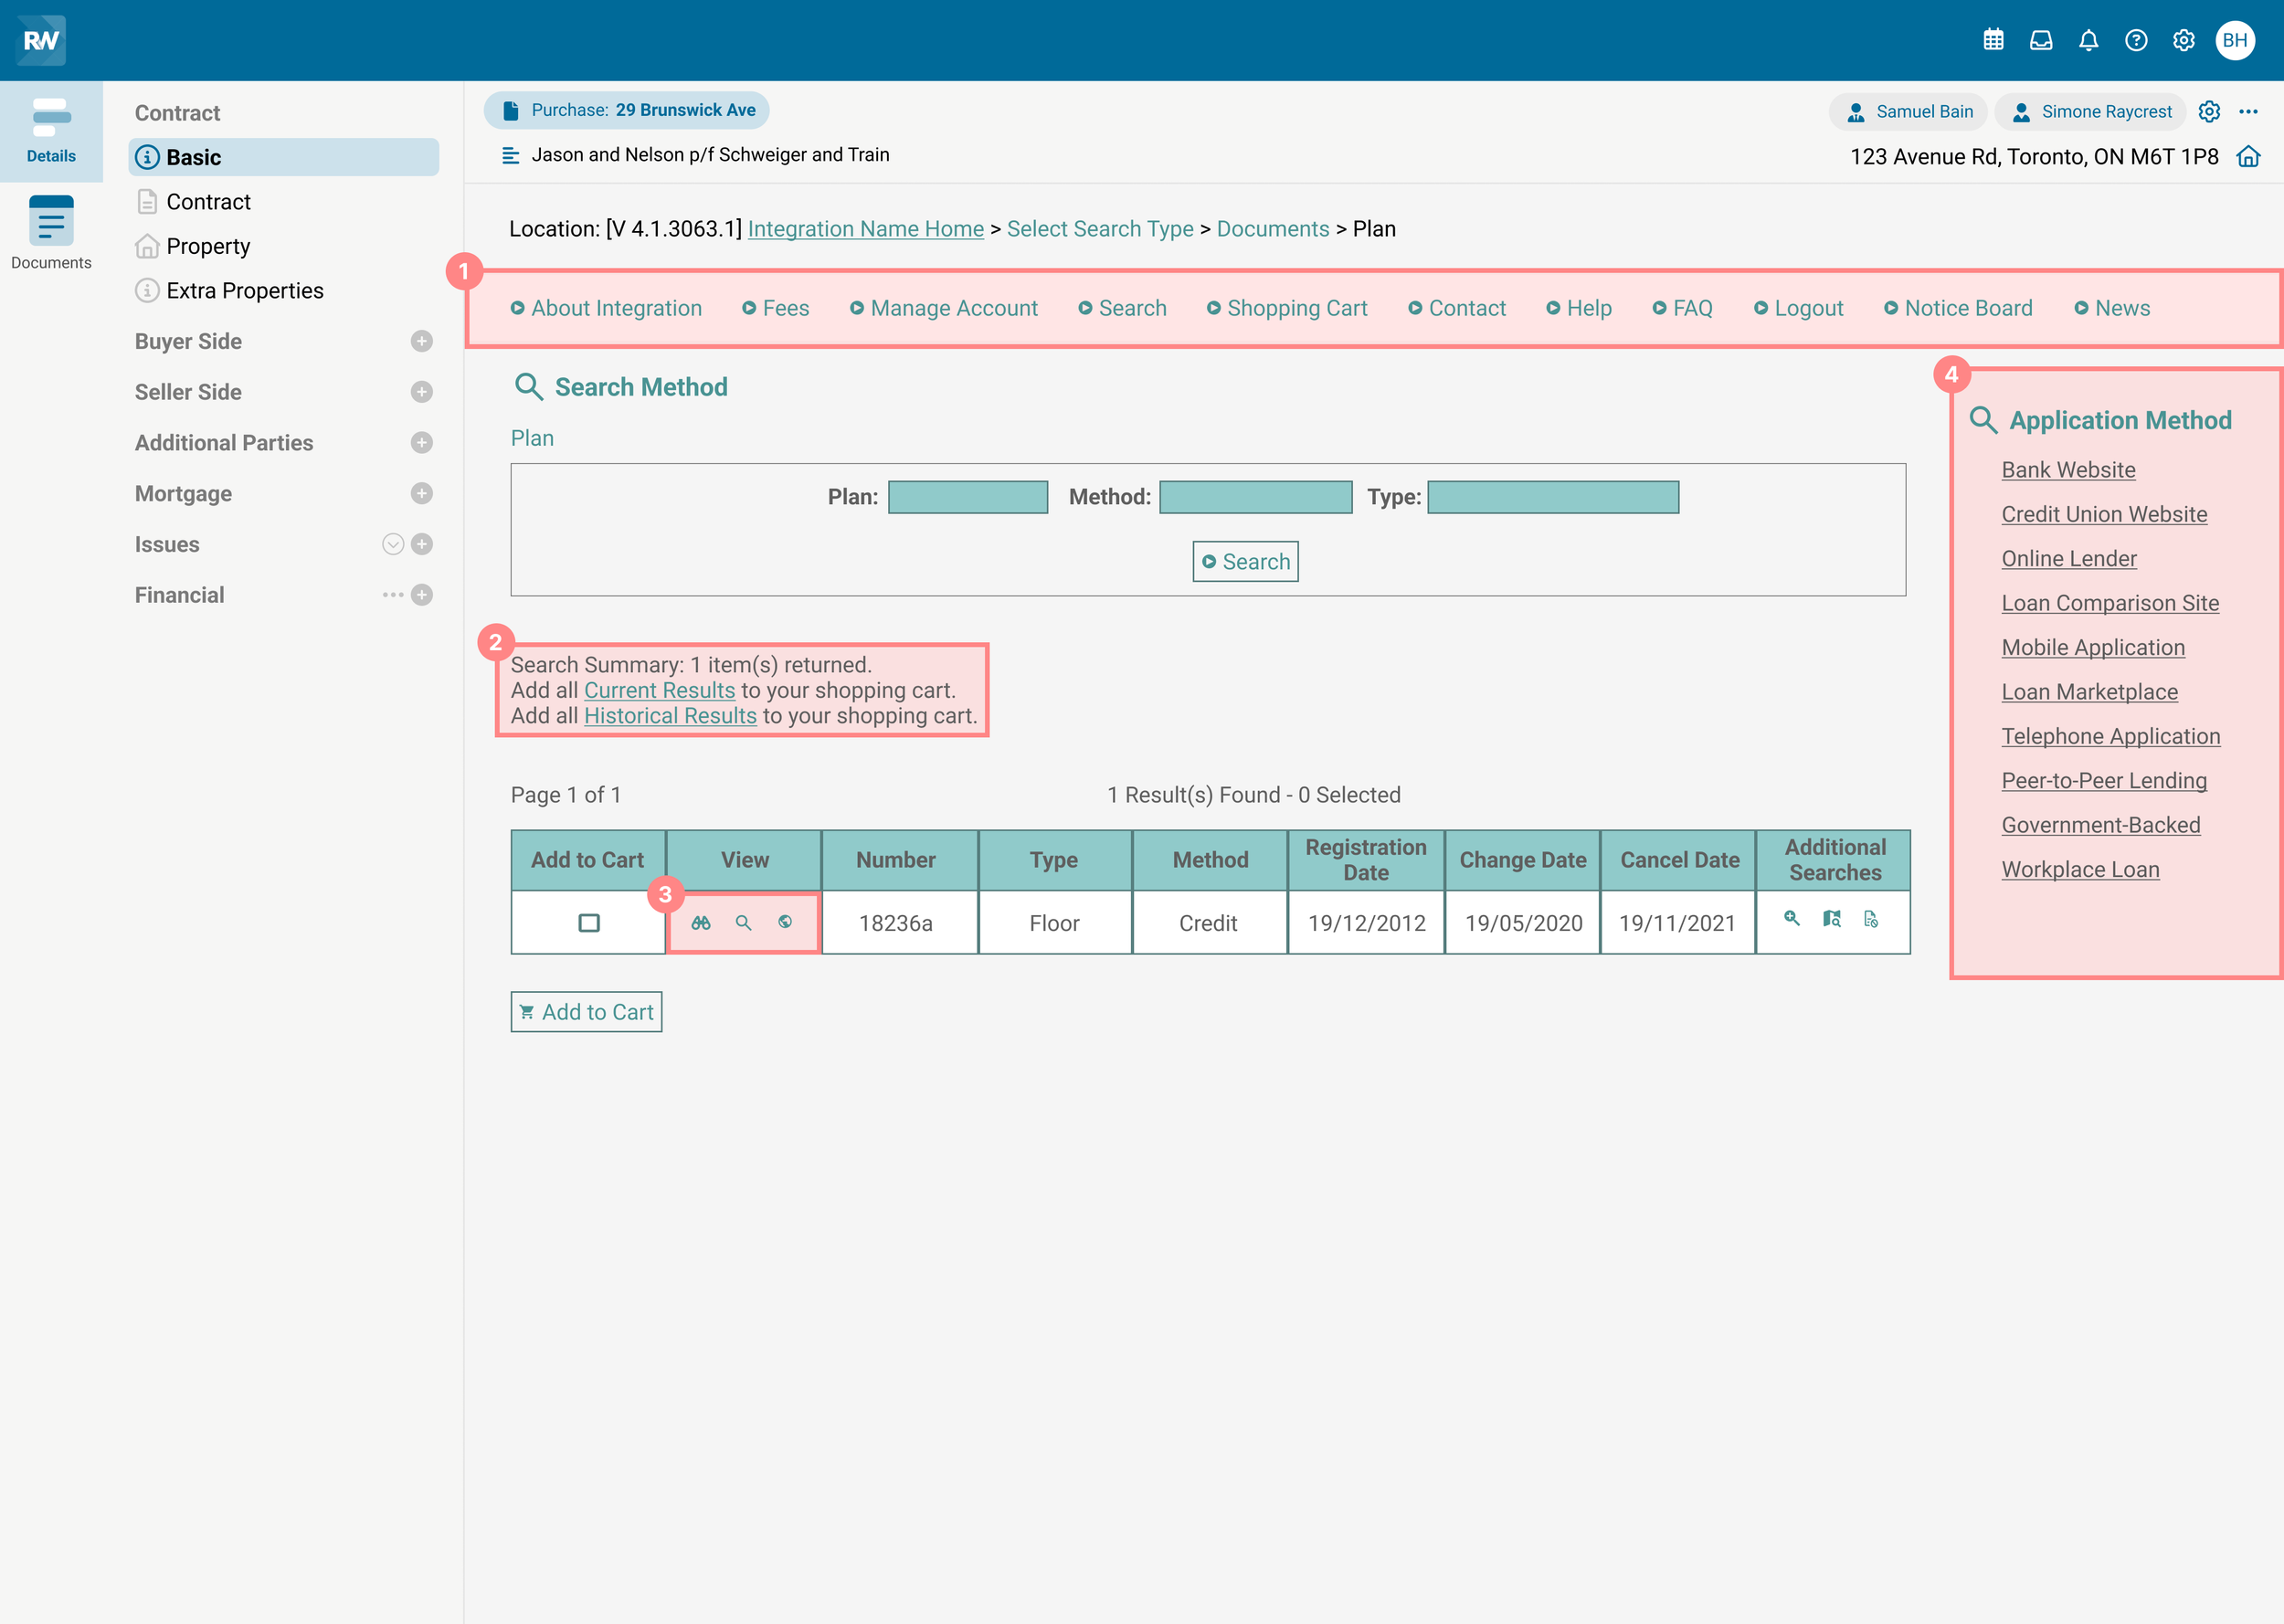This screenshot has width=2284, height=1624.
Task: Select Property in the Contract tree
Action: click(x=208, y=246)
